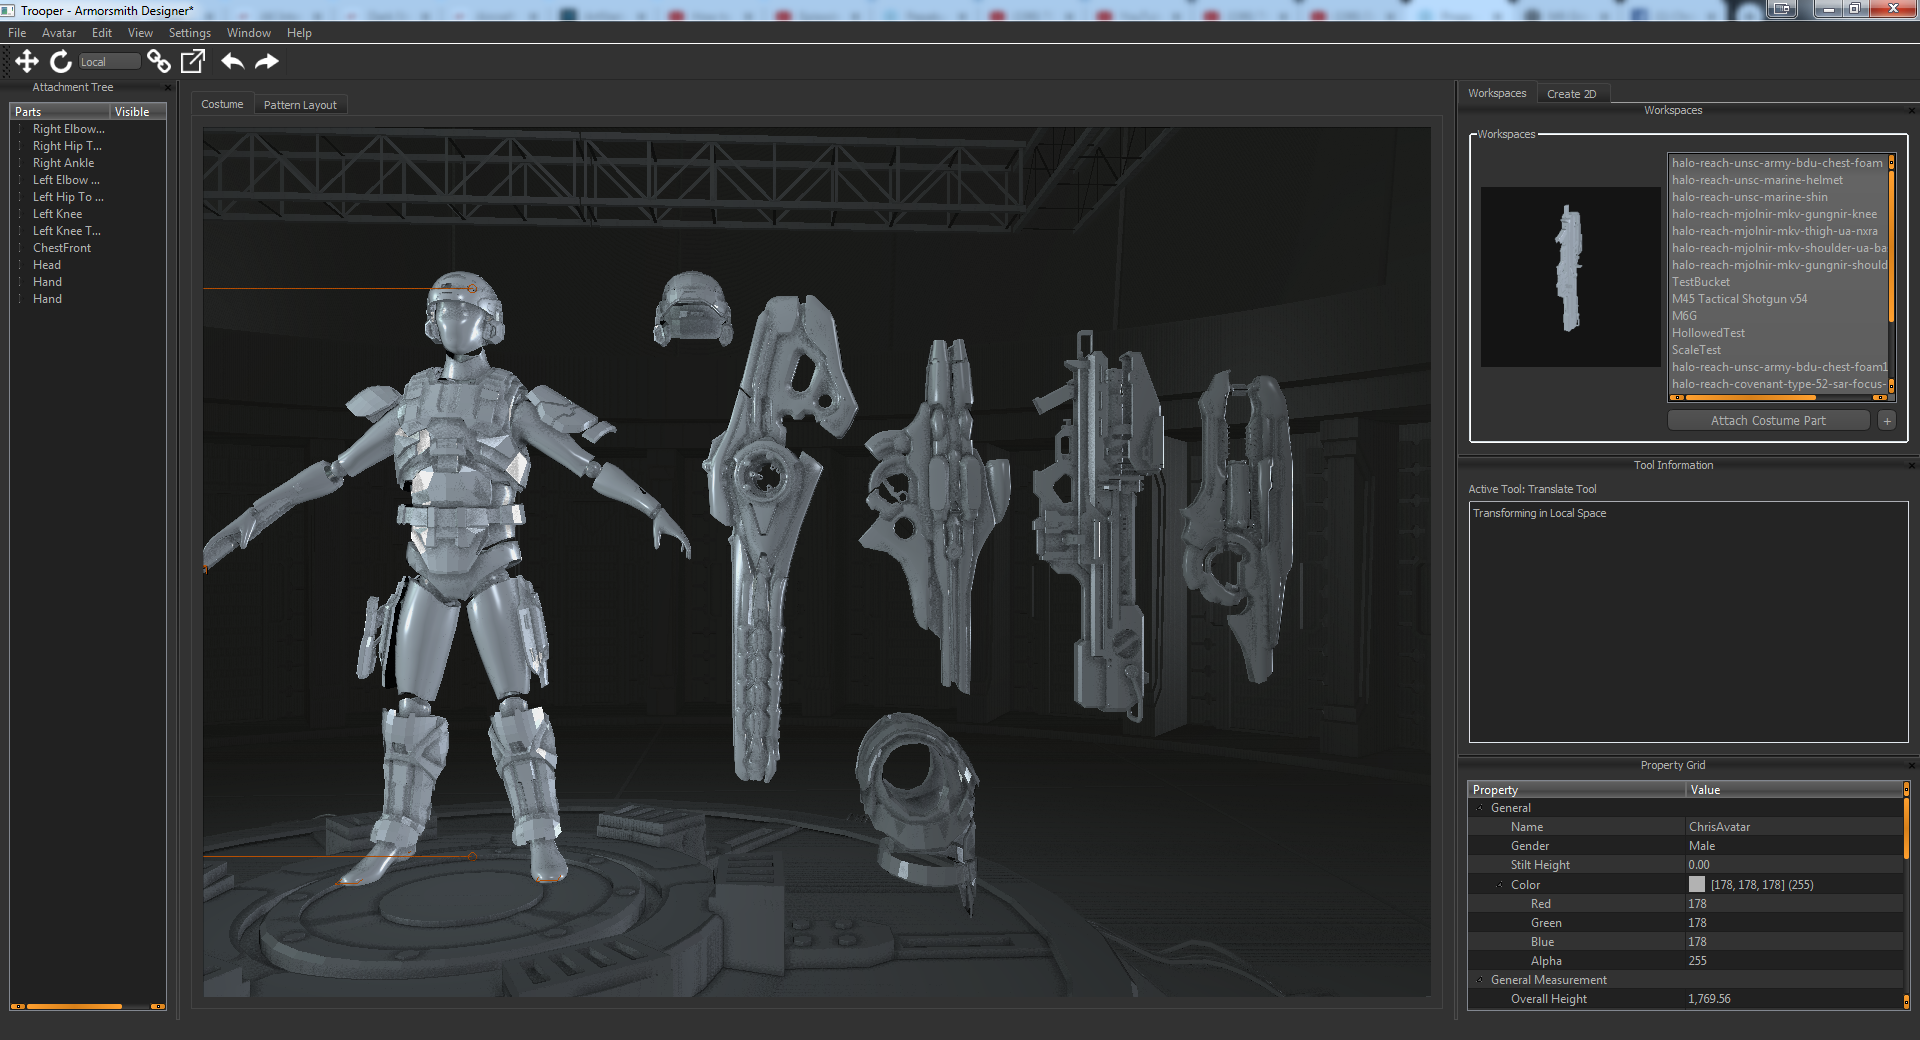Click the Red value field
The height and width of the screenshot is (1040, 1920).
[1794, 904]
